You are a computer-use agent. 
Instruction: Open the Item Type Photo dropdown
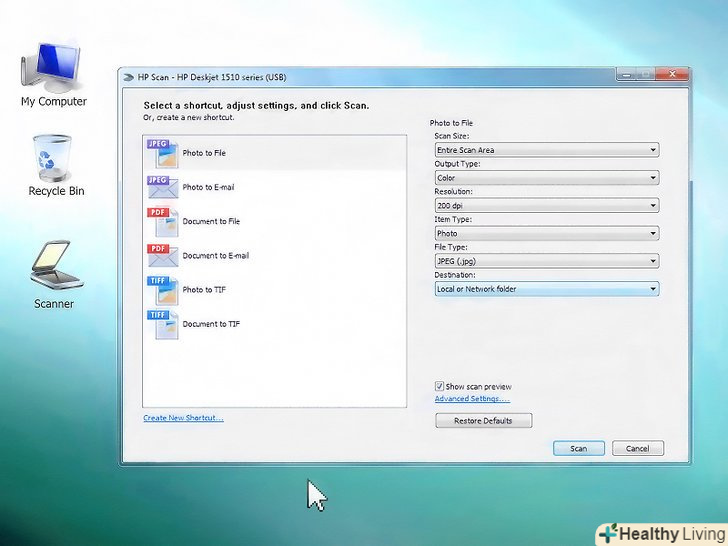coord(546,234)
